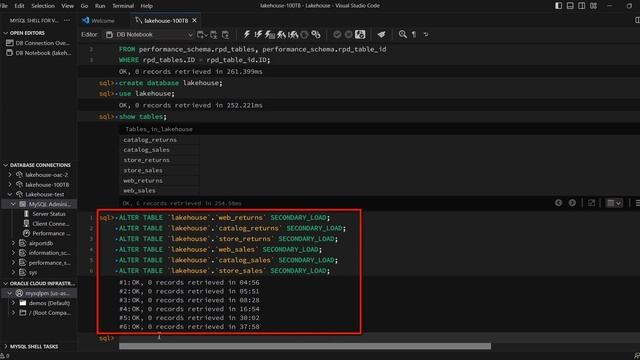The width and height of the screenshot is (640, 360).
Task: Open the Go menu
Action: (x=84, y=6)
